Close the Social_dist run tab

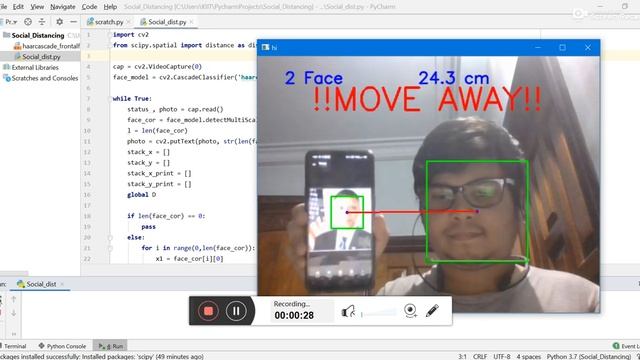62,284
